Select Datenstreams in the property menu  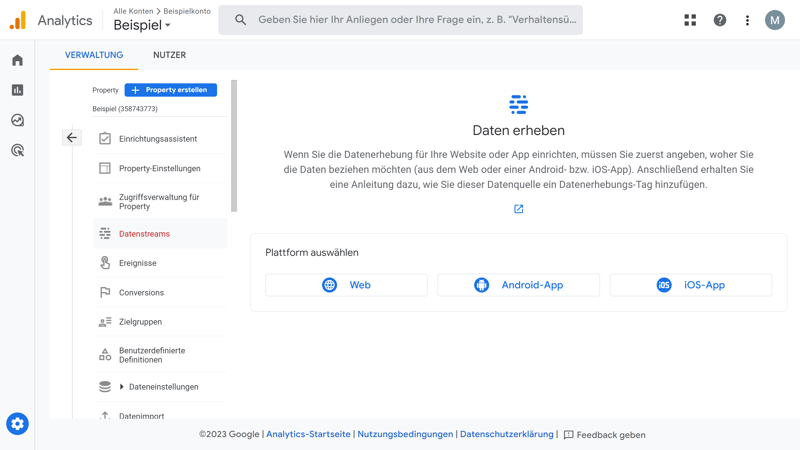tap(144, 234)
